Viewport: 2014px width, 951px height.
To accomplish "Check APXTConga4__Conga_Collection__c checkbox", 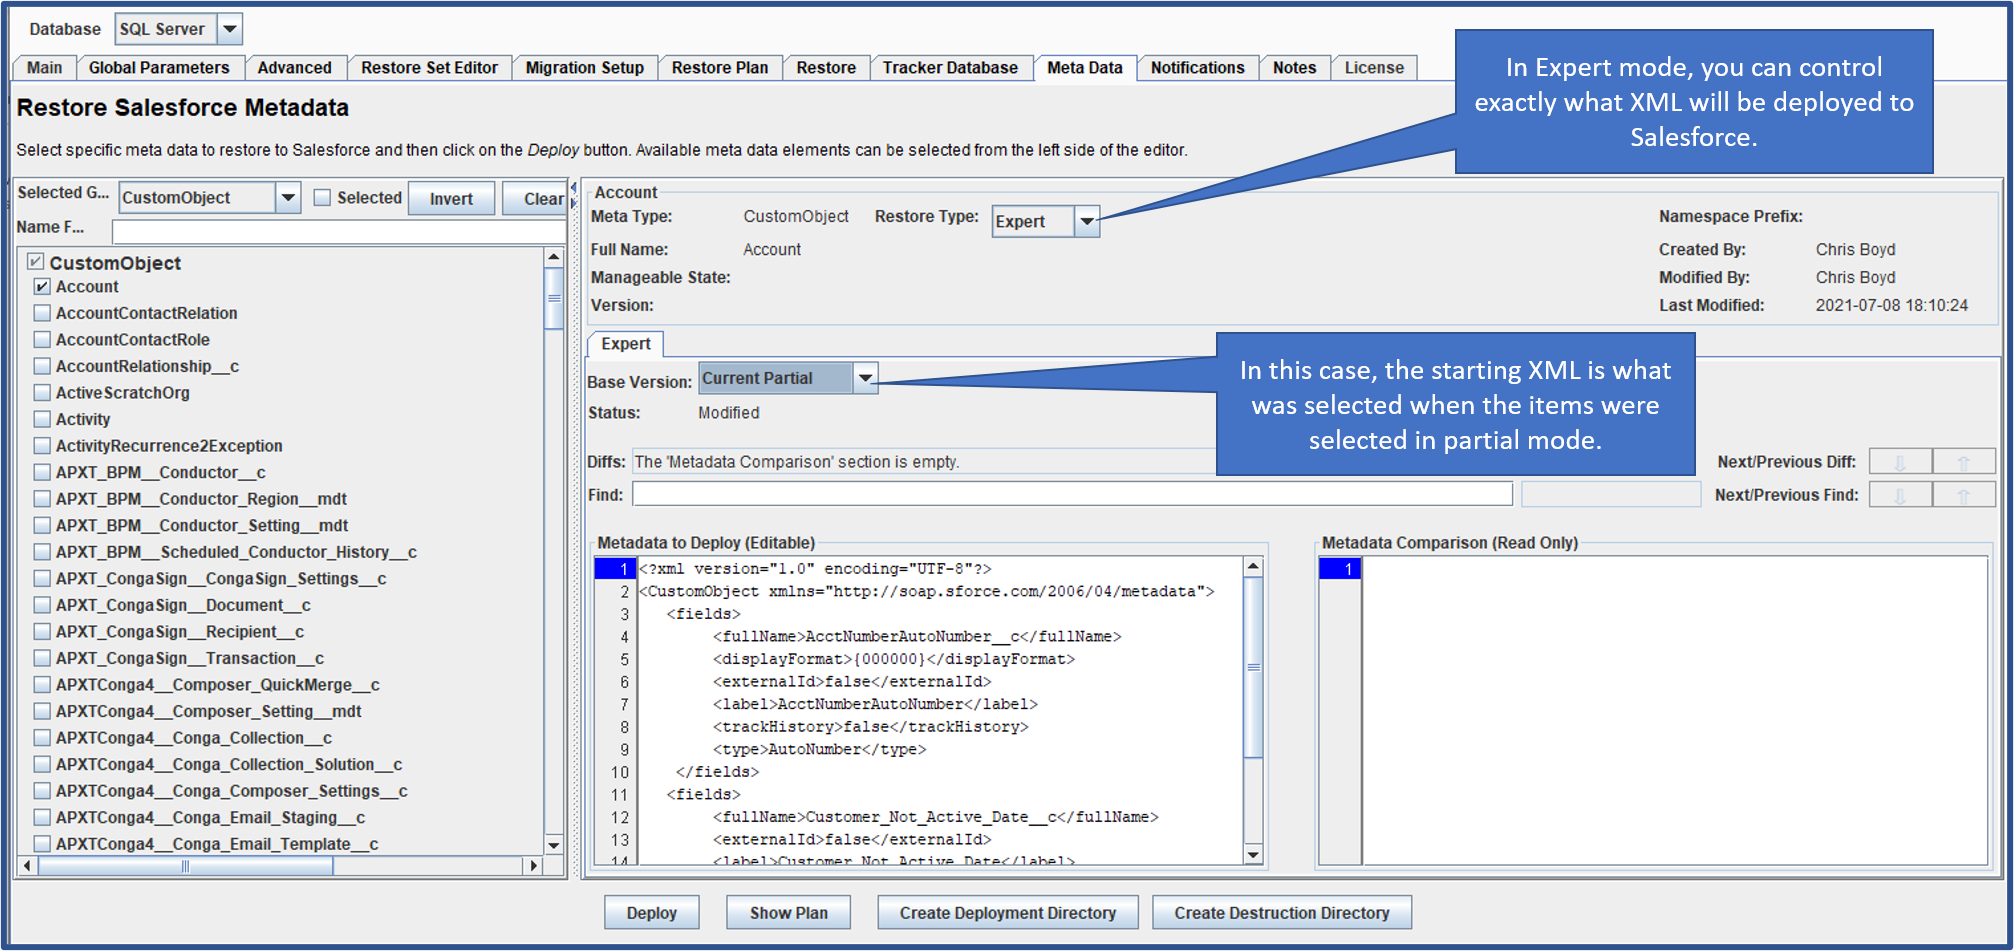I will click(42, 738).
